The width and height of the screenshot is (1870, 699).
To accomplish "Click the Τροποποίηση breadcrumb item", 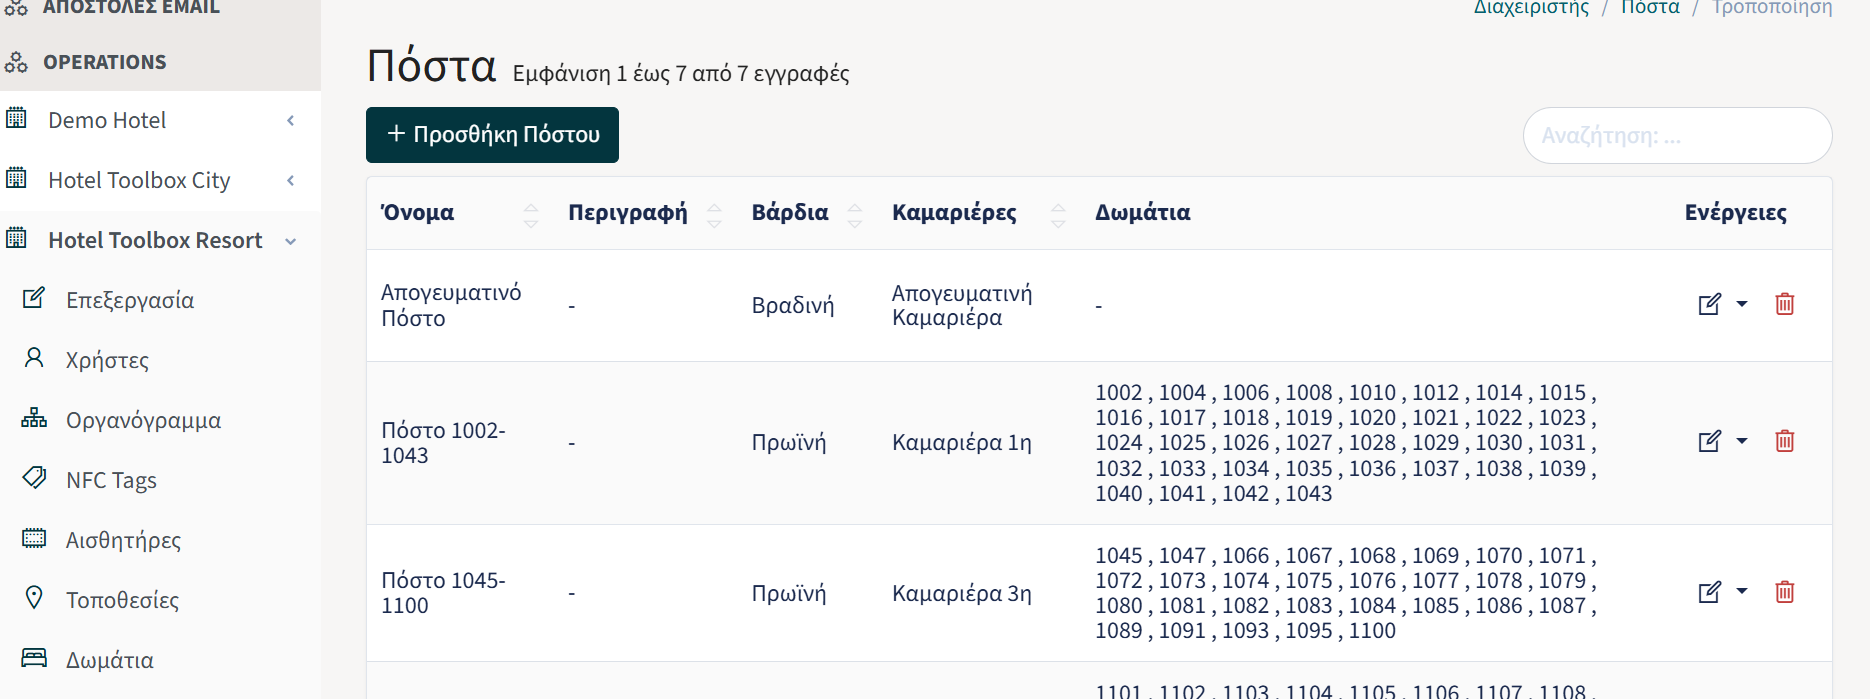I will pos(1772,8).
